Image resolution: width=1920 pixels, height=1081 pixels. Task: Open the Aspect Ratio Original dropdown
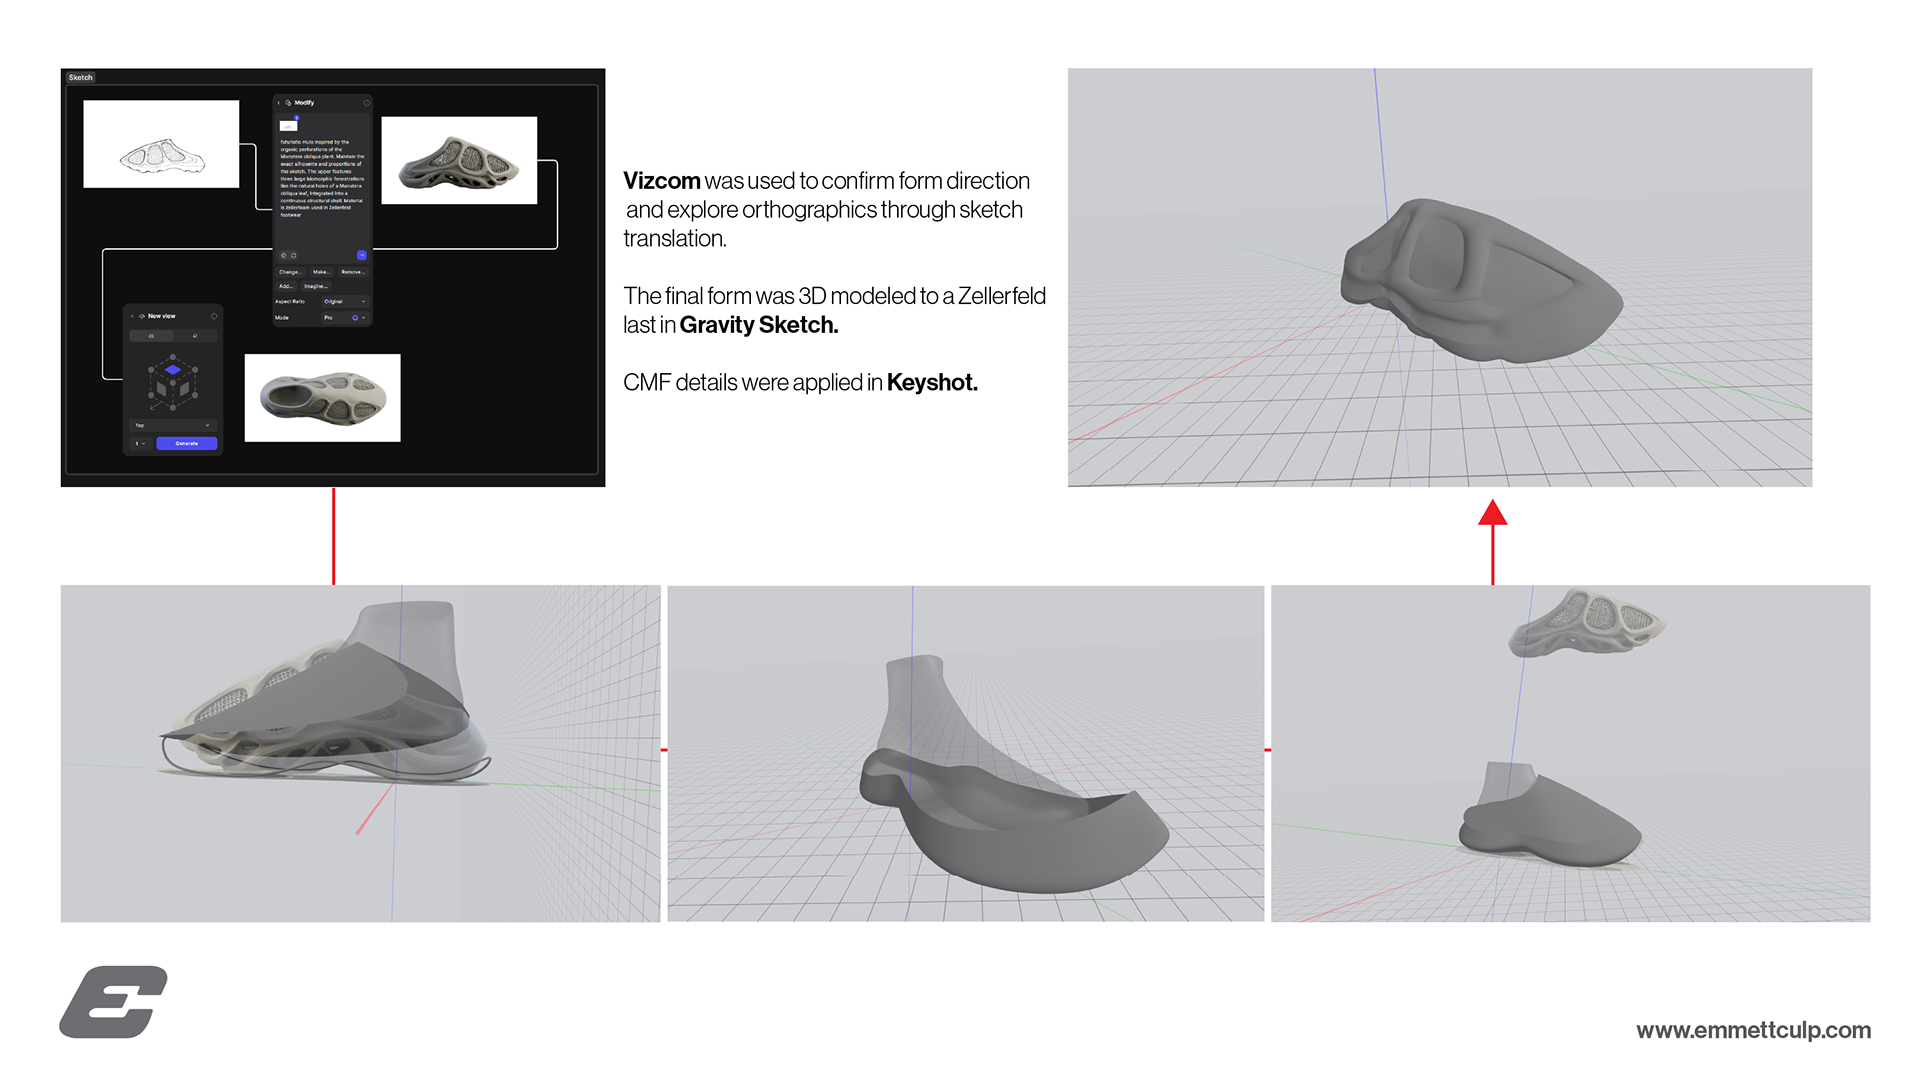point(345,301)
